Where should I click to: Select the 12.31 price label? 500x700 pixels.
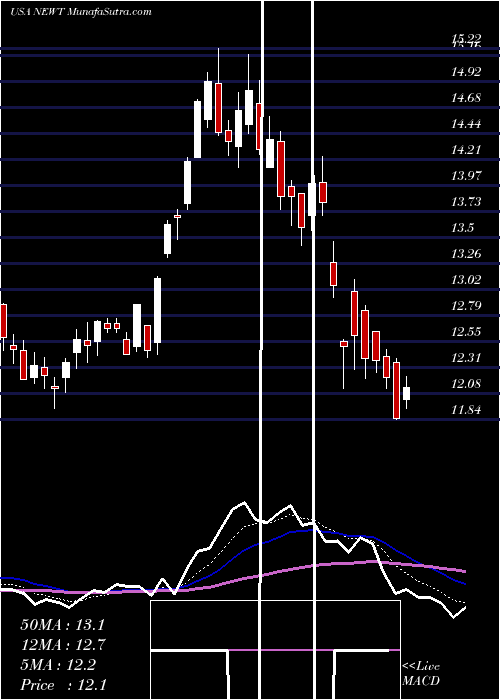[x=466, y=357]
